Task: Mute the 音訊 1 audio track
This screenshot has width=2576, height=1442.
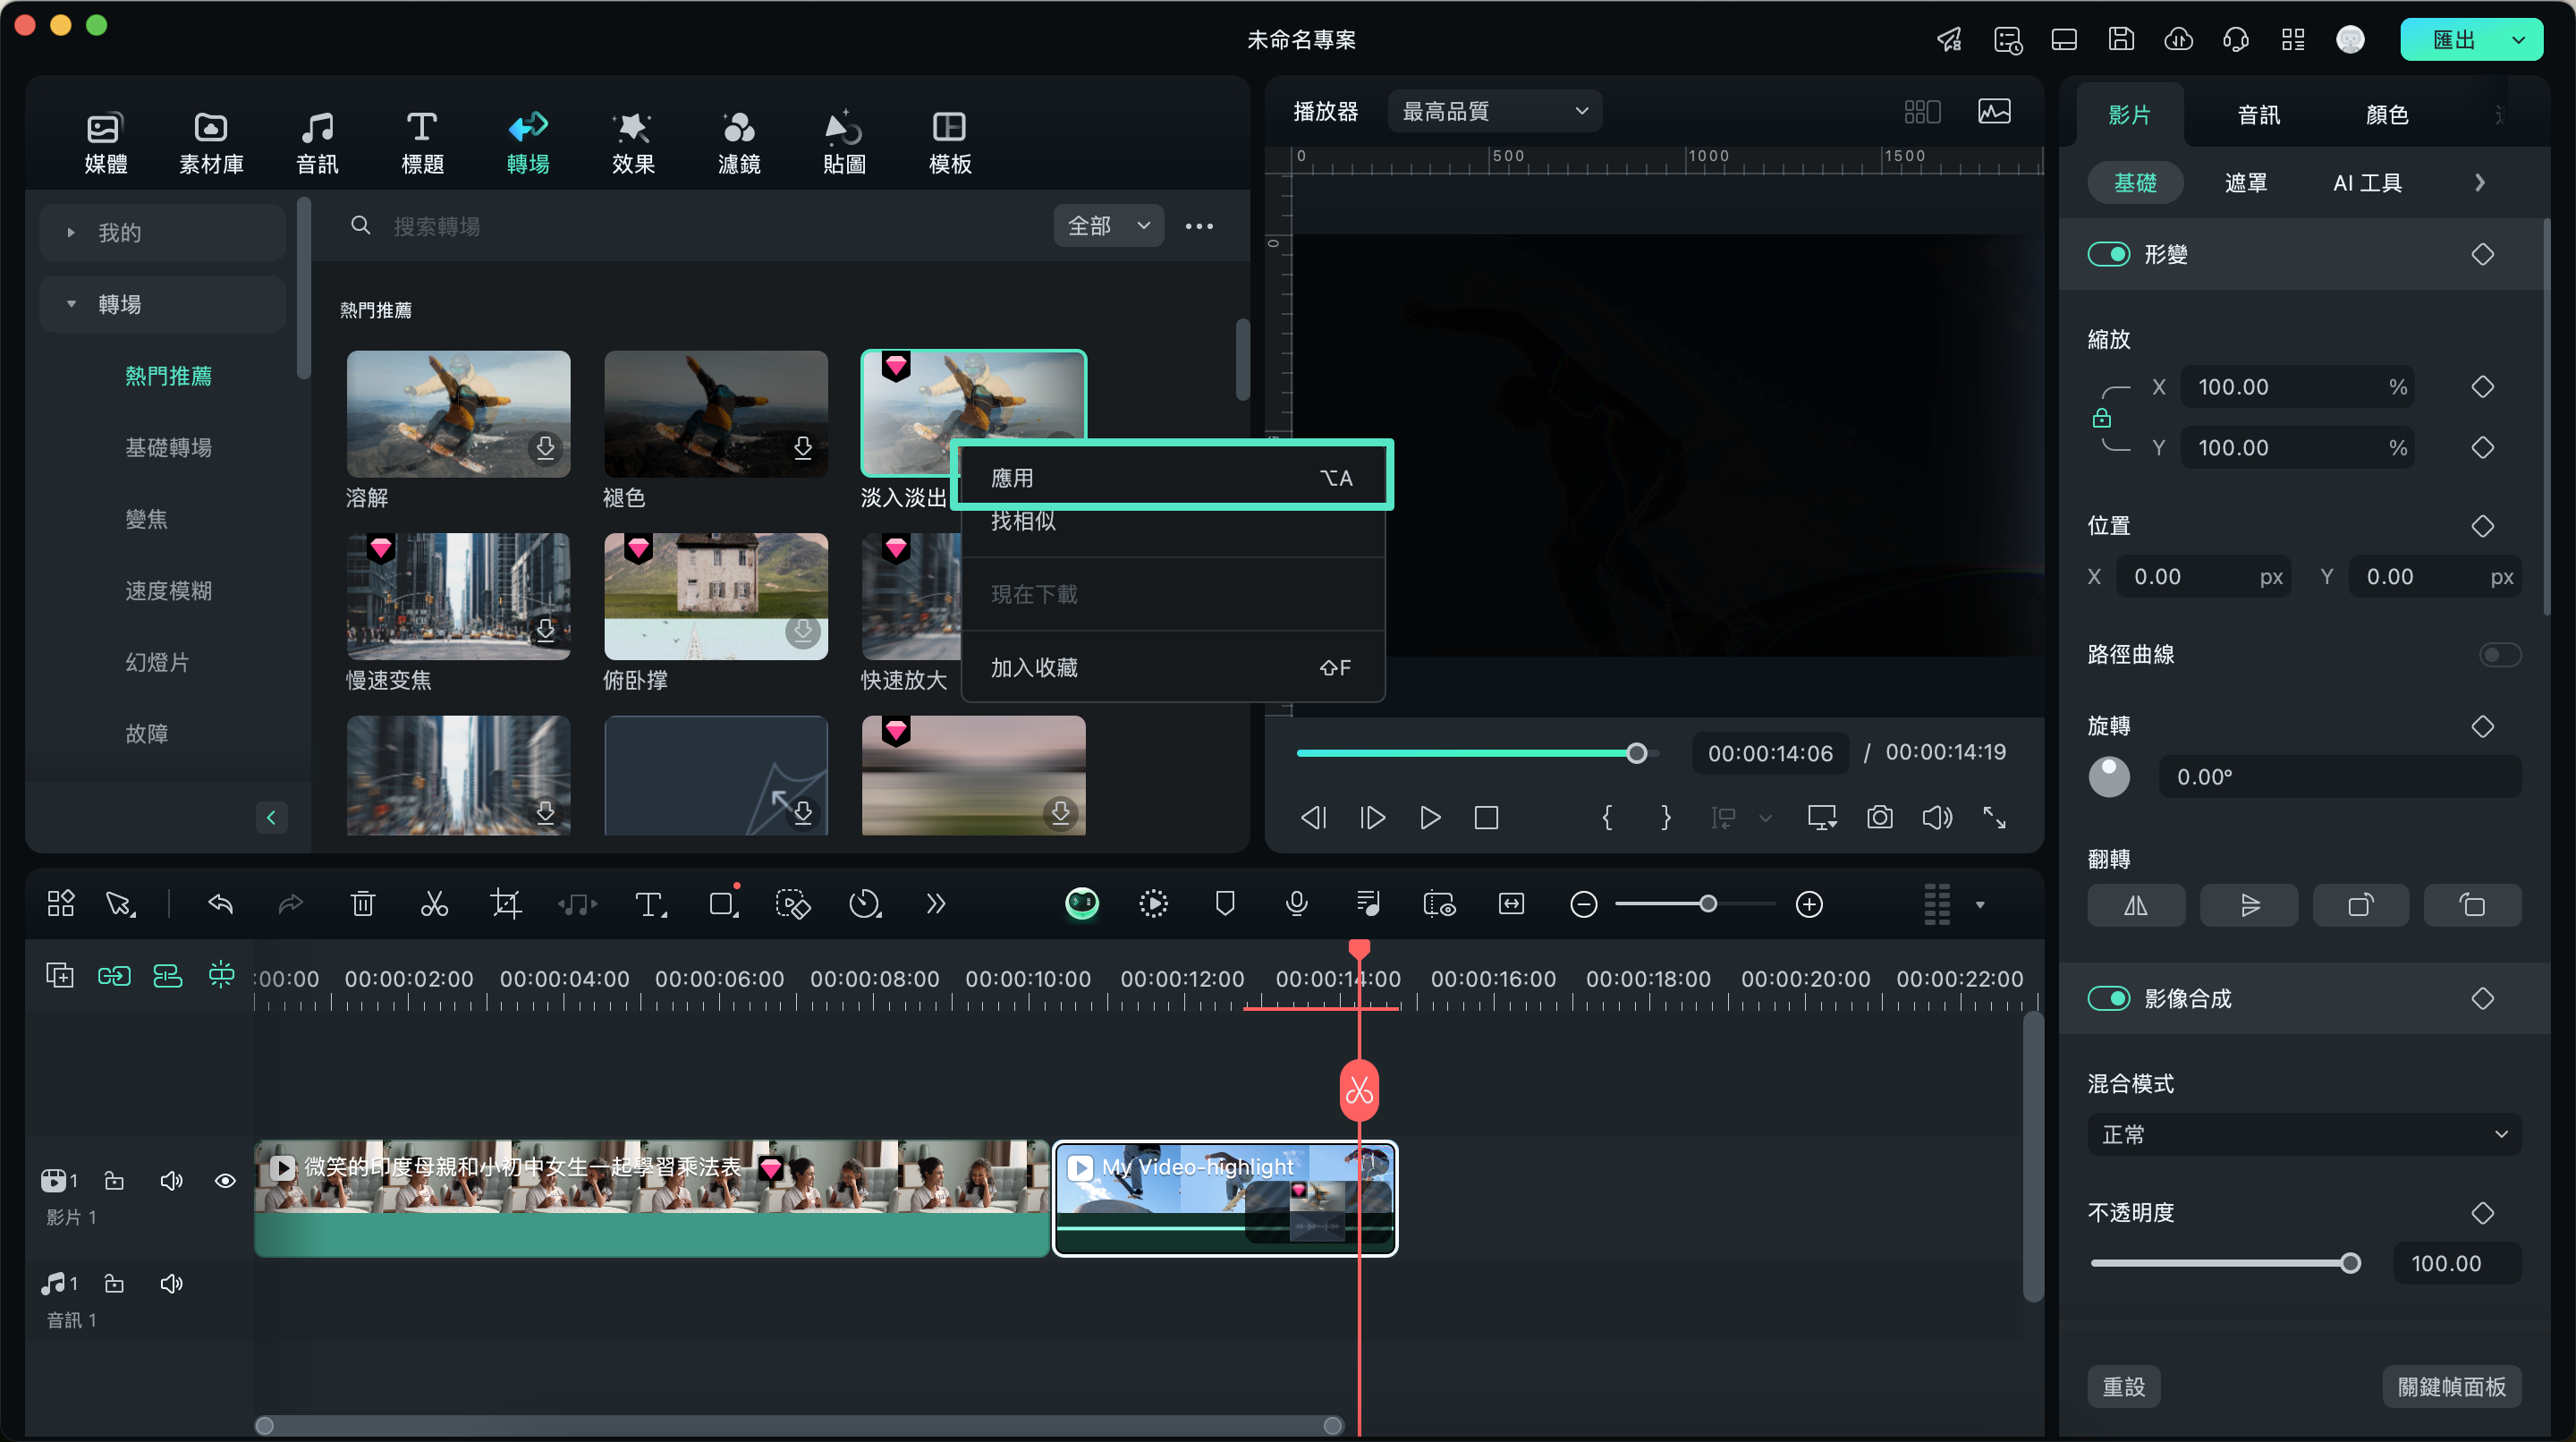Action: tap(171, 1283)
